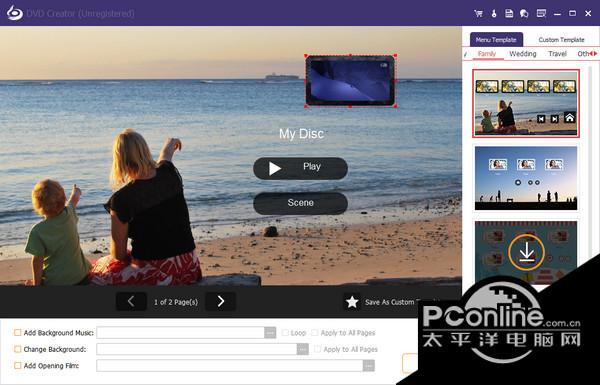Choose the beach family template thumbnail
The width and height of the screenshot is (600, 385).
[526, 103]
